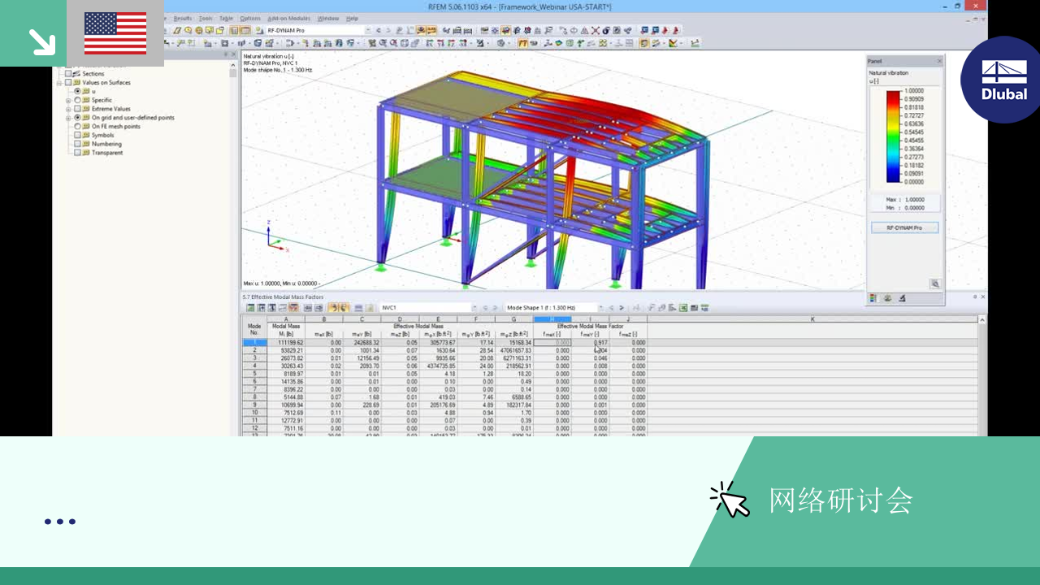Select mode number 4 row header
The image size is (1040, 585).
[x=254, y=365]
